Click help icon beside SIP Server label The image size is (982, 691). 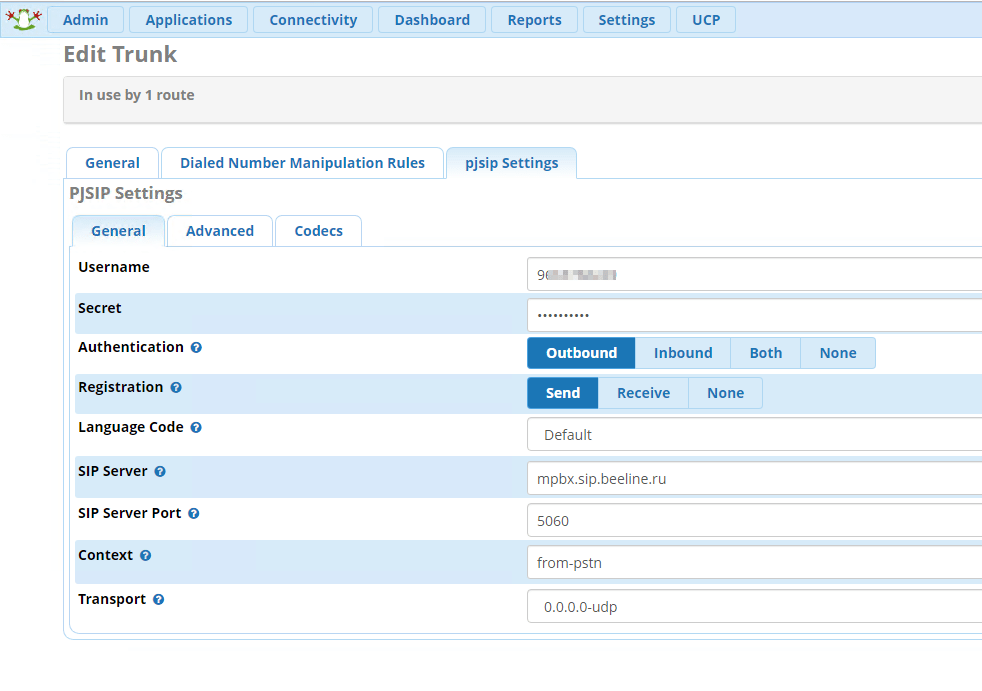coord(160,472)
